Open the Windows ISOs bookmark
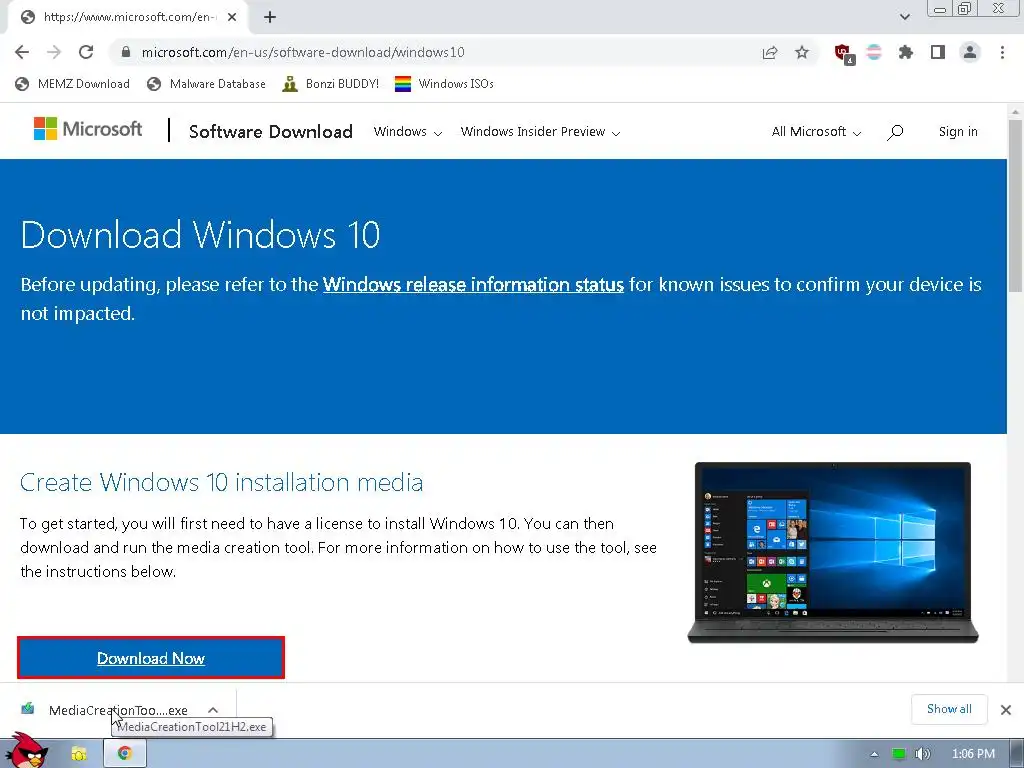Screen dimensions: 1024x768 click(x=444, y=84)
